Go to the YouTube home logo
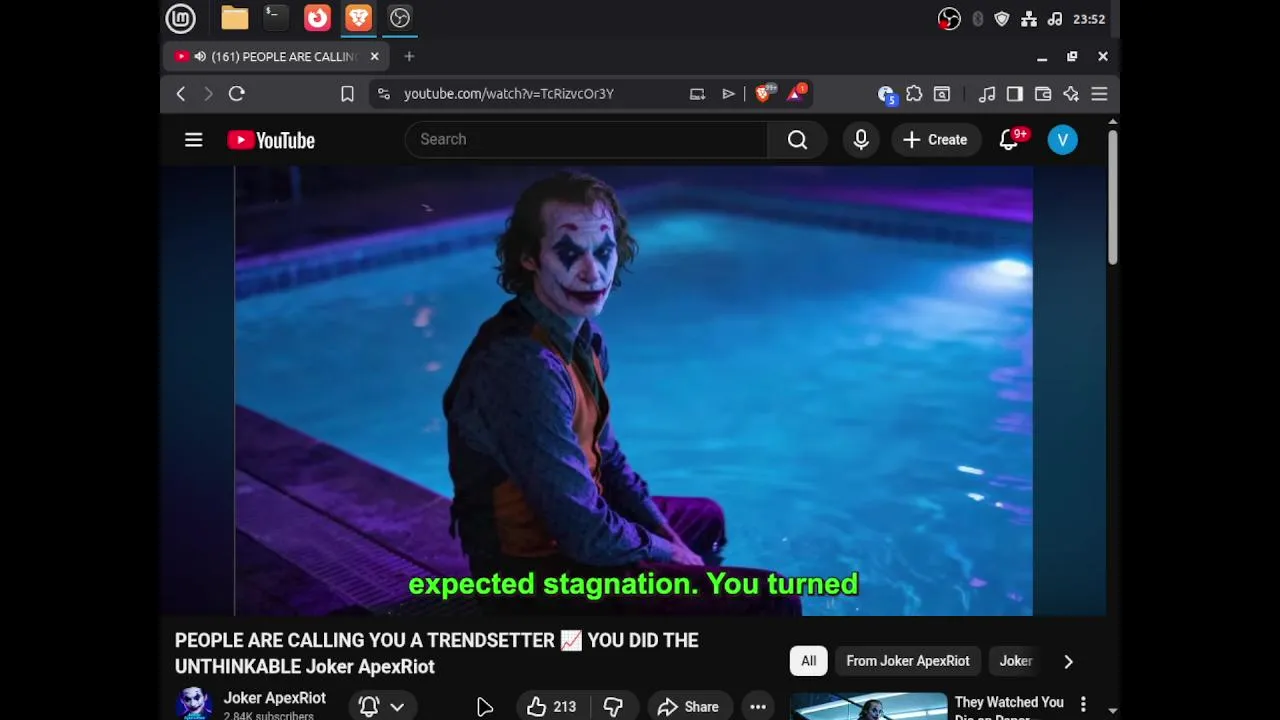1280x720 pixels. 271,140
